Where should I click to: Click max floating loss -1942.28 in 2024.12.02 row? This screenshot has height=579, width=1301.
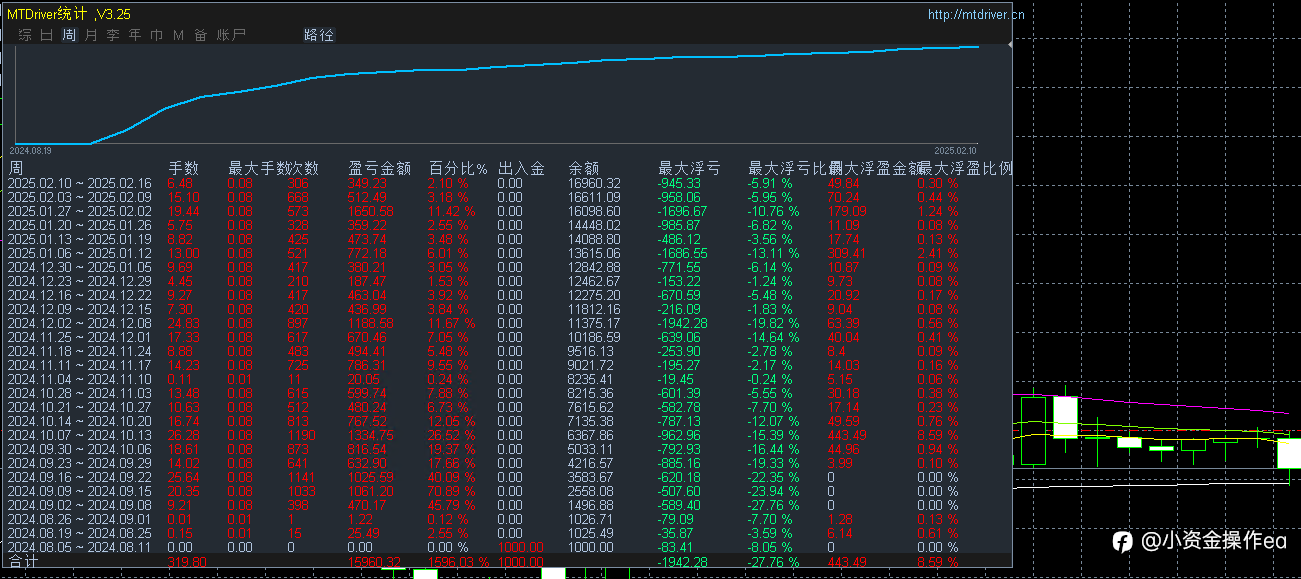[683, 323]
